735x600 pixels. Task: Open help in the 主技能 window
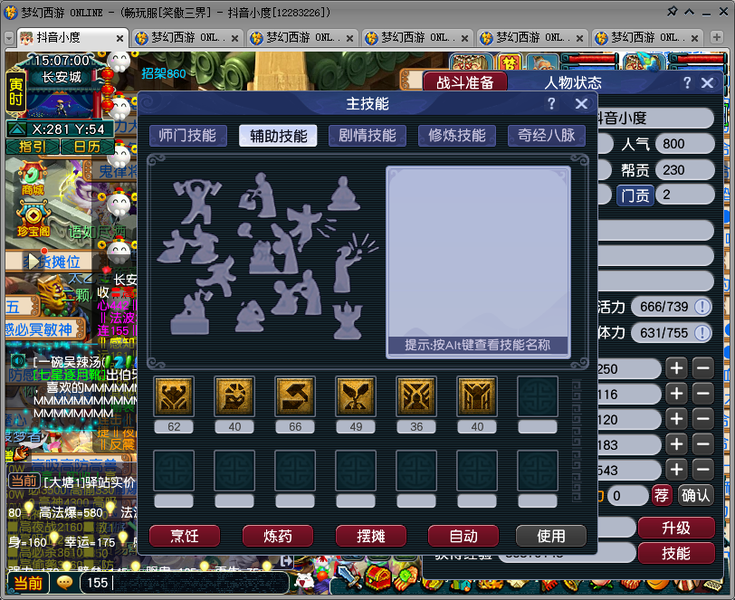[x=551, y=104]
